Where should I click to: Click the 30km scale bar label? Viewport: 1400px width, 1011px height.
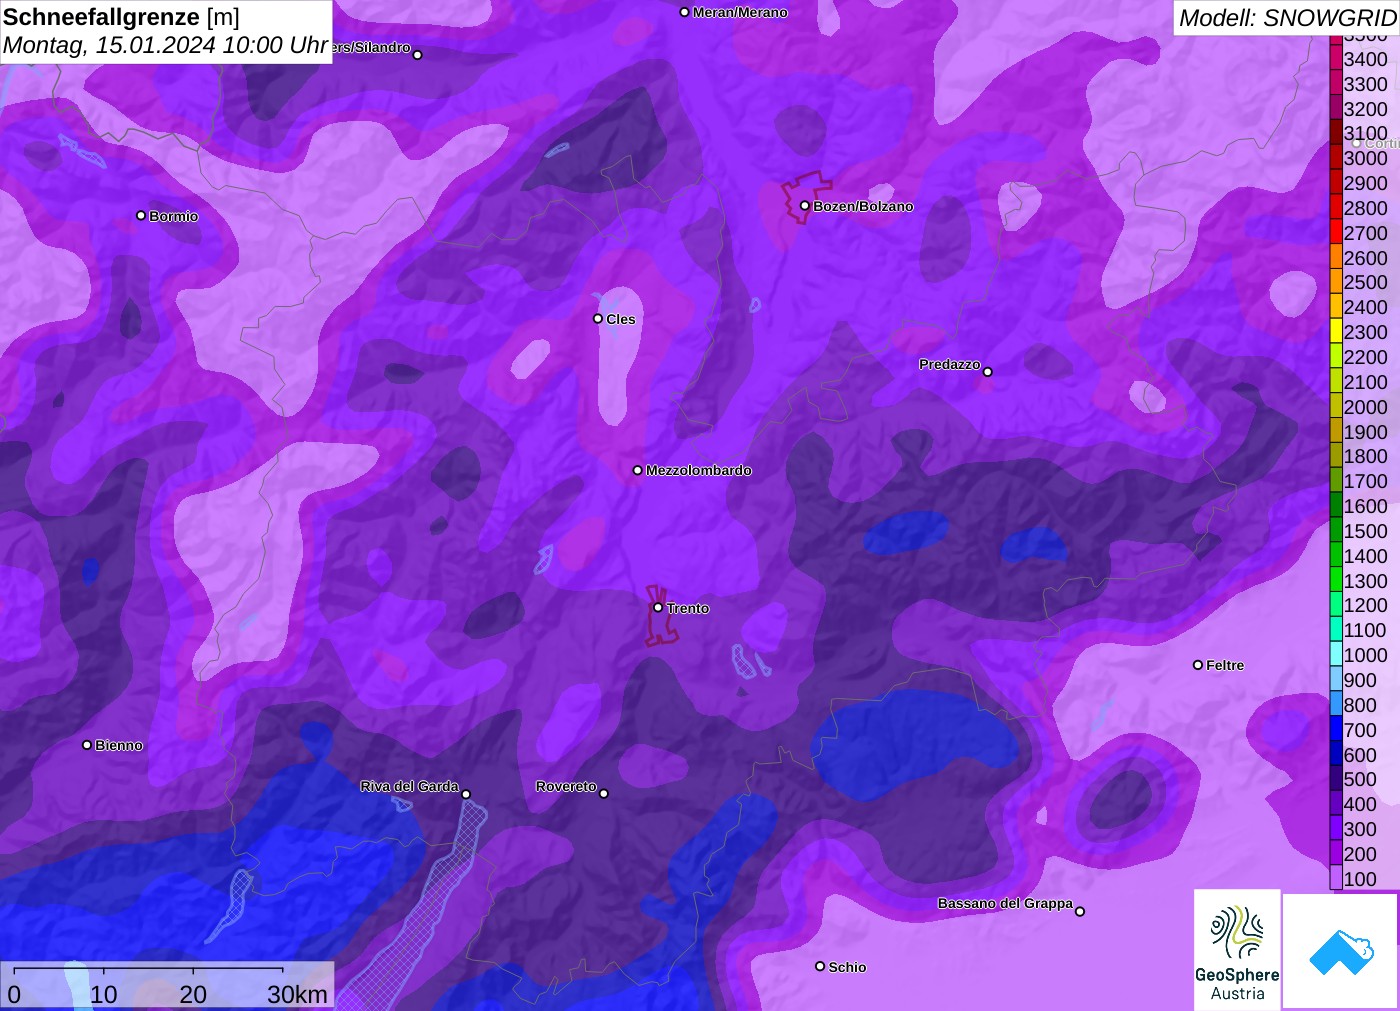[x=297, y=994]
